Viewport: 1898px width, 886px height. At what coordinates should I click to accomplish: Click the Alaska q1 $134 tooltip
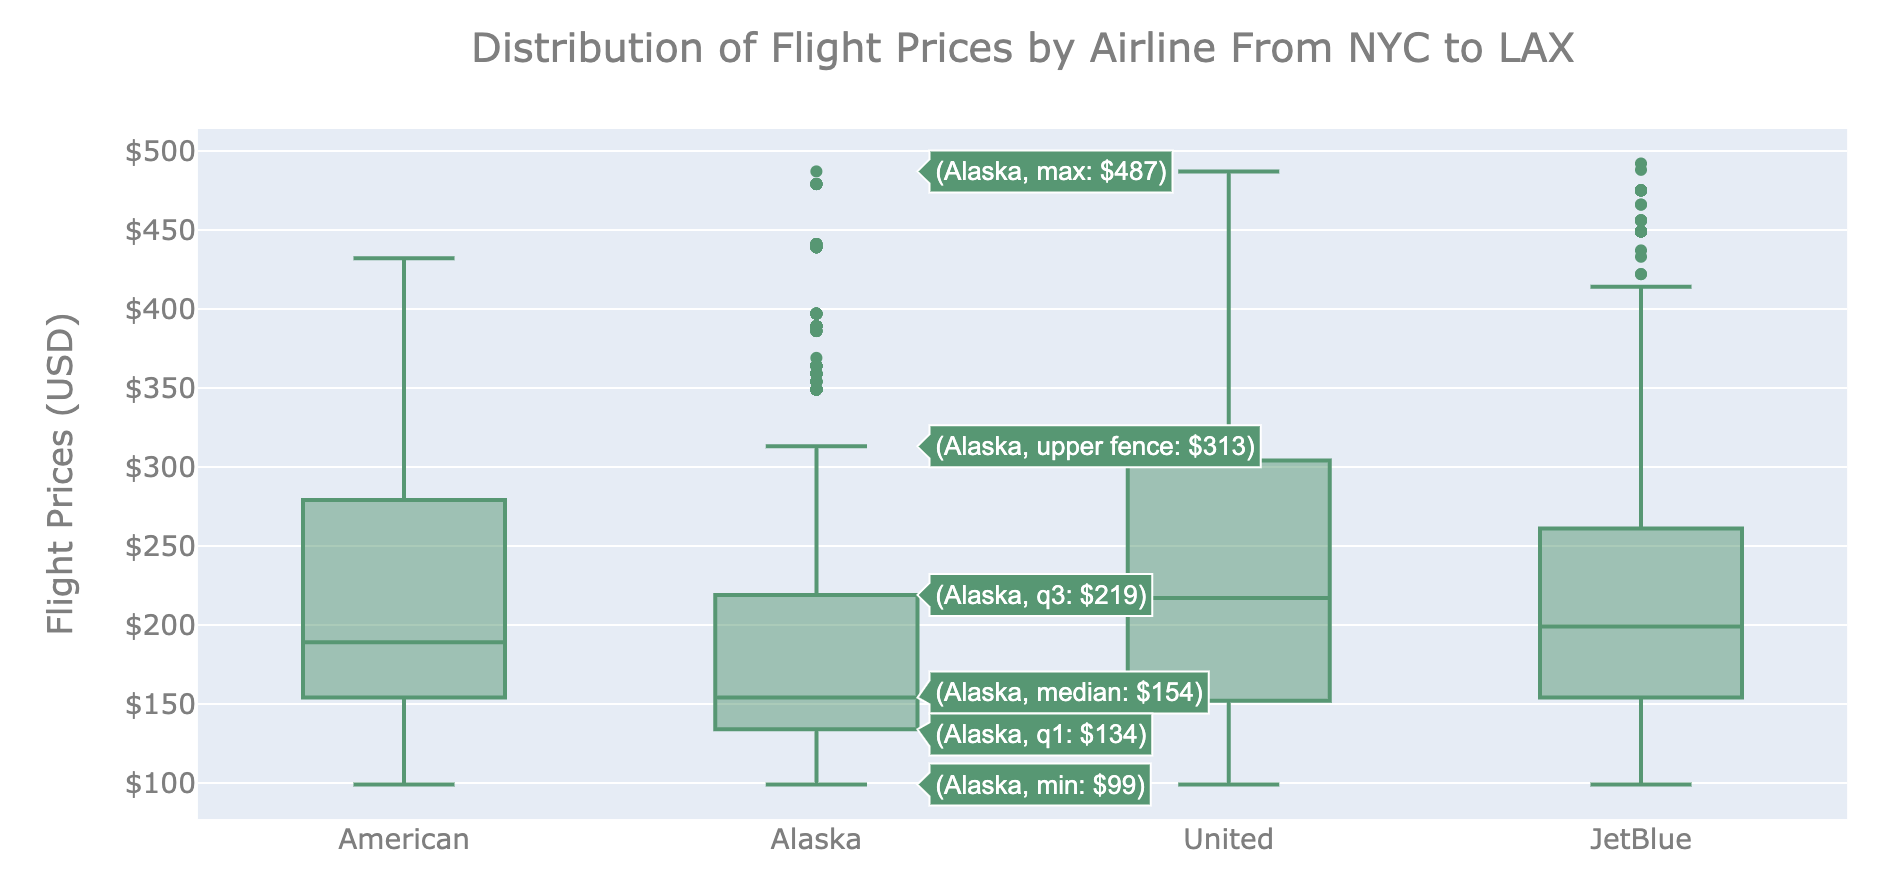tap(1040, 735)
